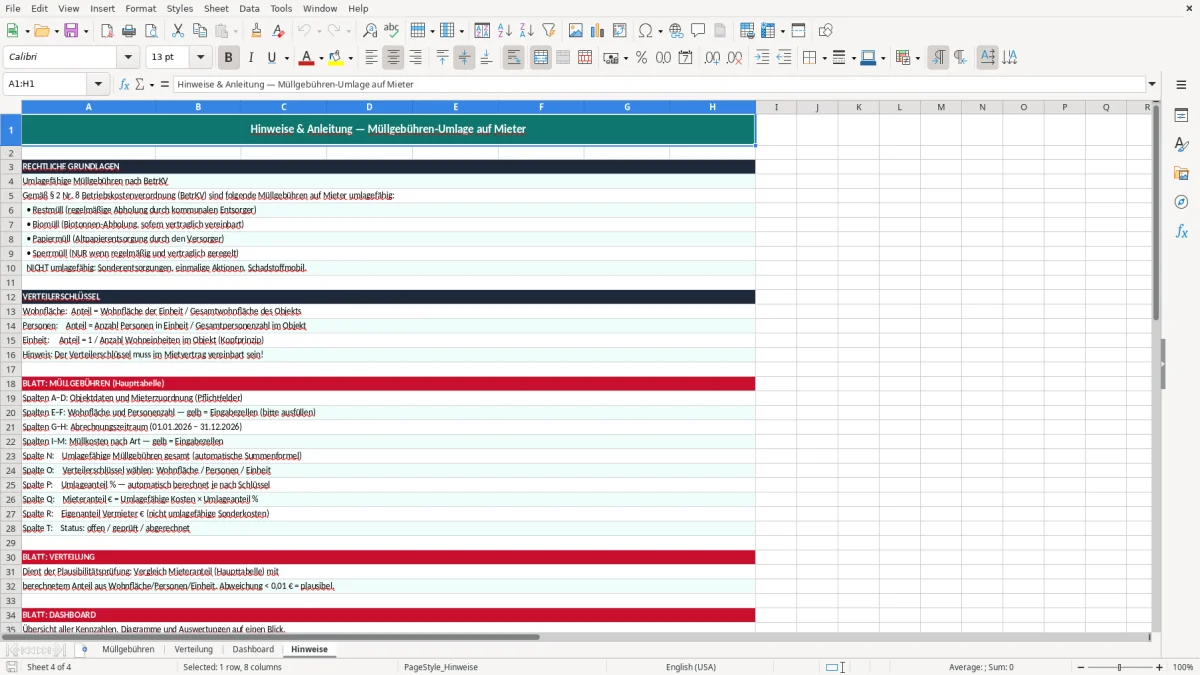
Task: Click the Save document icon
Action: point(71,31)
